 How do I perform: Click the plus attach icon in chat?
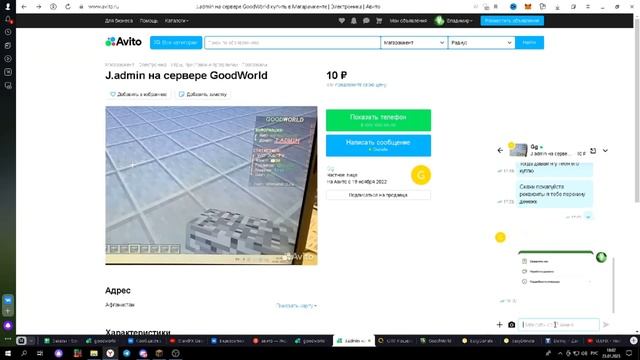click(x=500, y=324)
